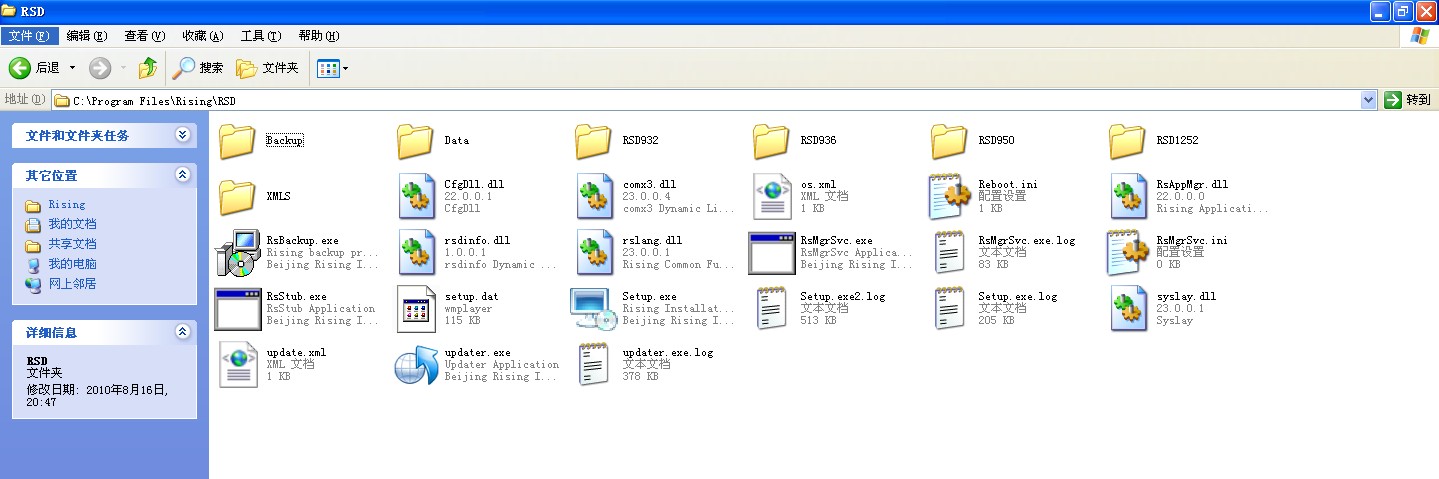Open 我的文档 link
Viewport: 1439px width, 479px height.
(x=72, y=224)
